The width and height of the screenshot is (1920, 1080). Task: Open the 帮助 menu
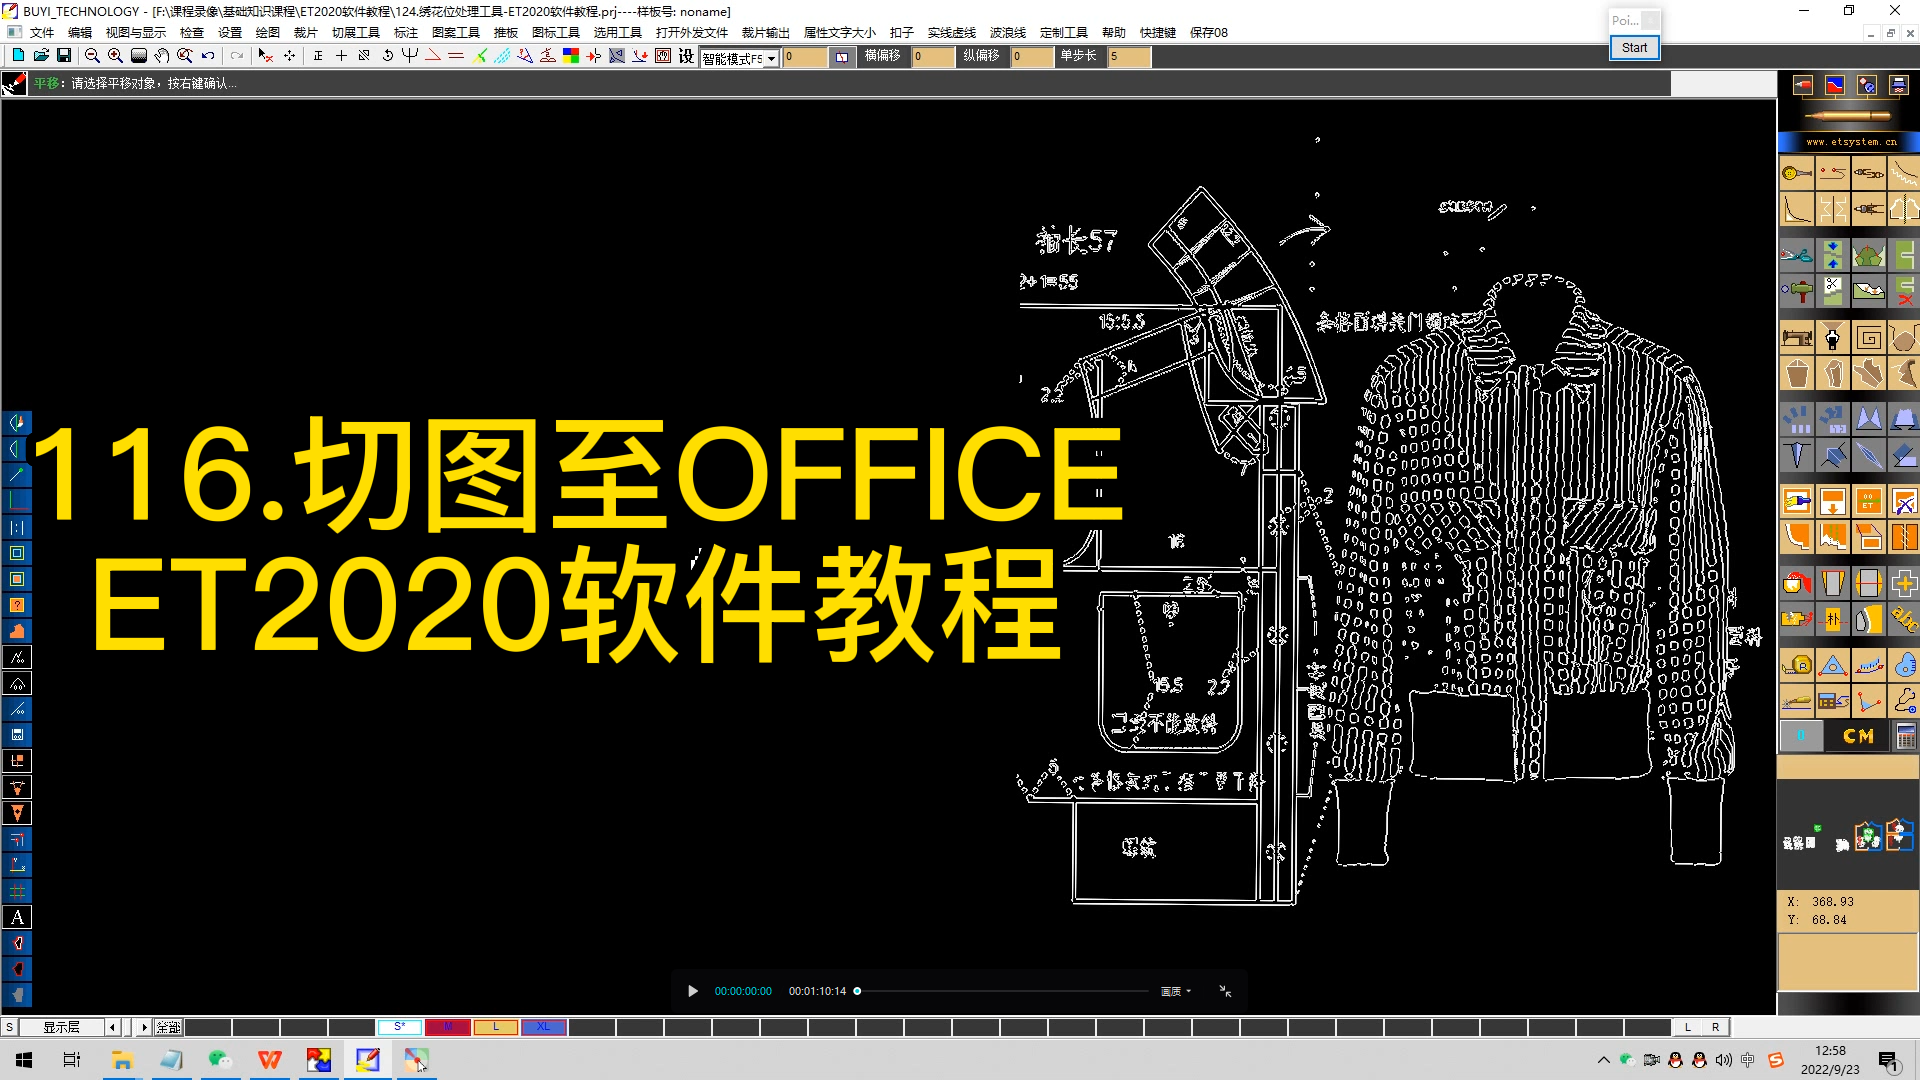[1113, 33]
